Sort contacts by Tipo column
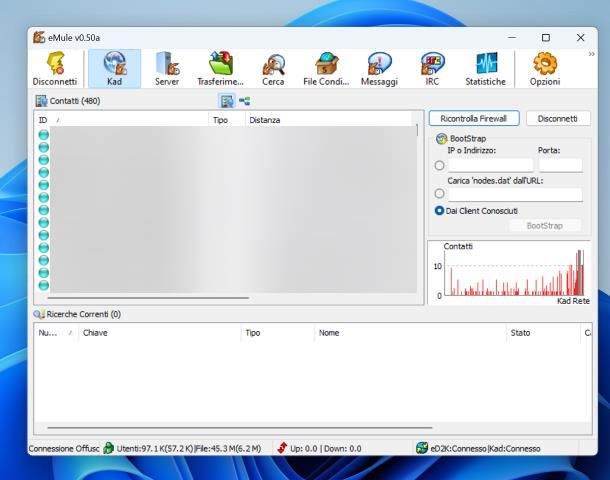The width and height of the screenshot is (610, 480). tap(227, 120)
